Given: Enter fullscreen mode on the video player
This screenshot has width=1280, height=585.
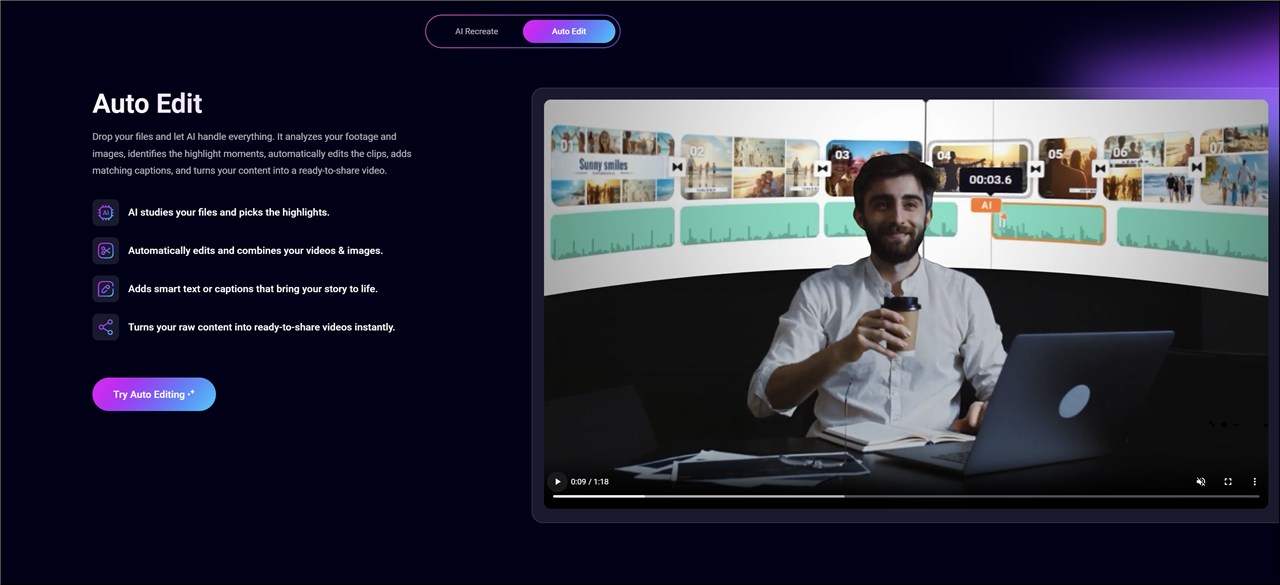Looking at the screenshot, I should coord(1228,482).
